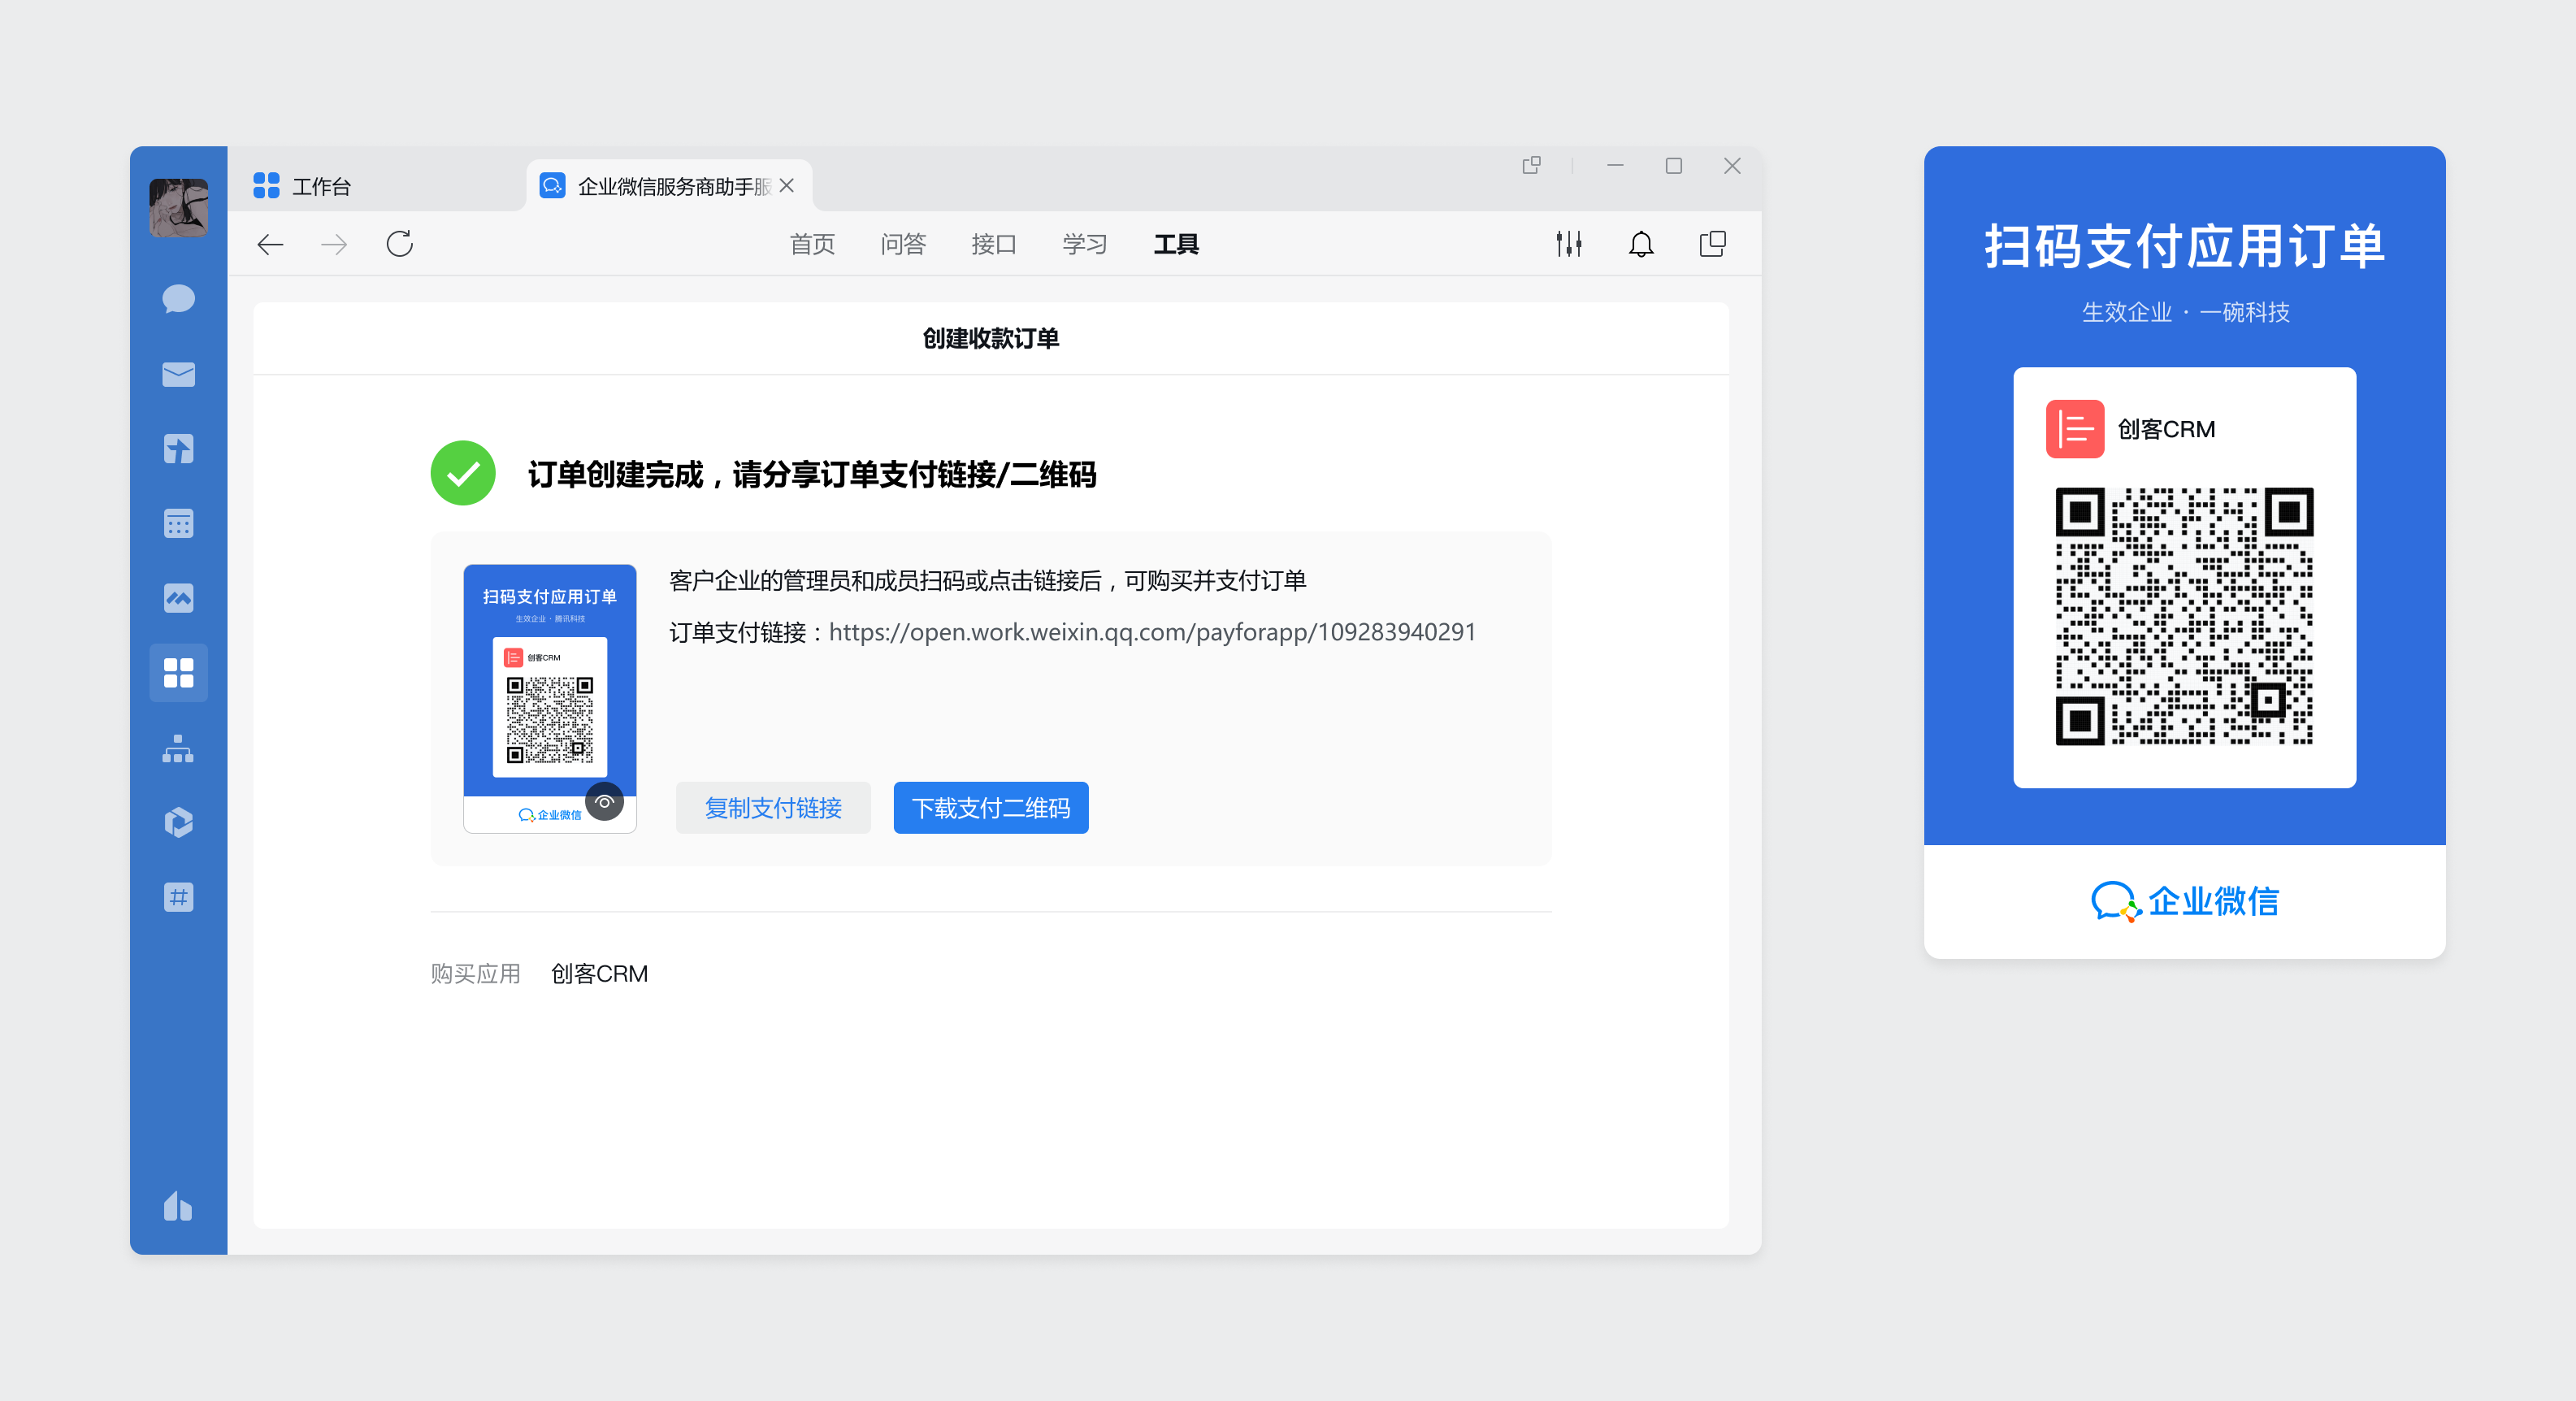Screen dimensions: 2576x1401
Task: Reload the page with refresh icon
Action: 400,244
